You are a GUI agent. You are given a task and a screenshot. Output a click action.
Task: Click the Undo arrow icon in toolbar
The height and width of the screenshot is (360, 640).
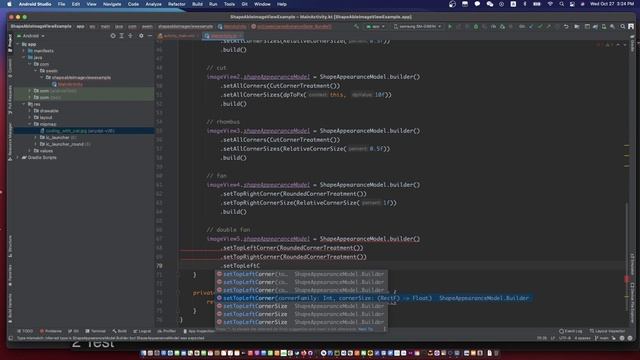566,27
